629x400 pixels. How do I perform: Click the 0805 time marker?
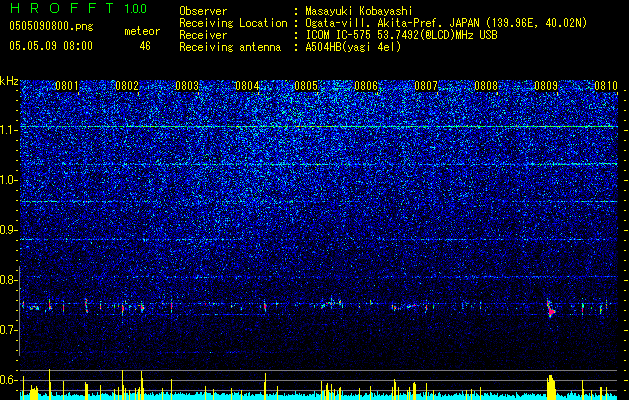click(x=306, y=86)
